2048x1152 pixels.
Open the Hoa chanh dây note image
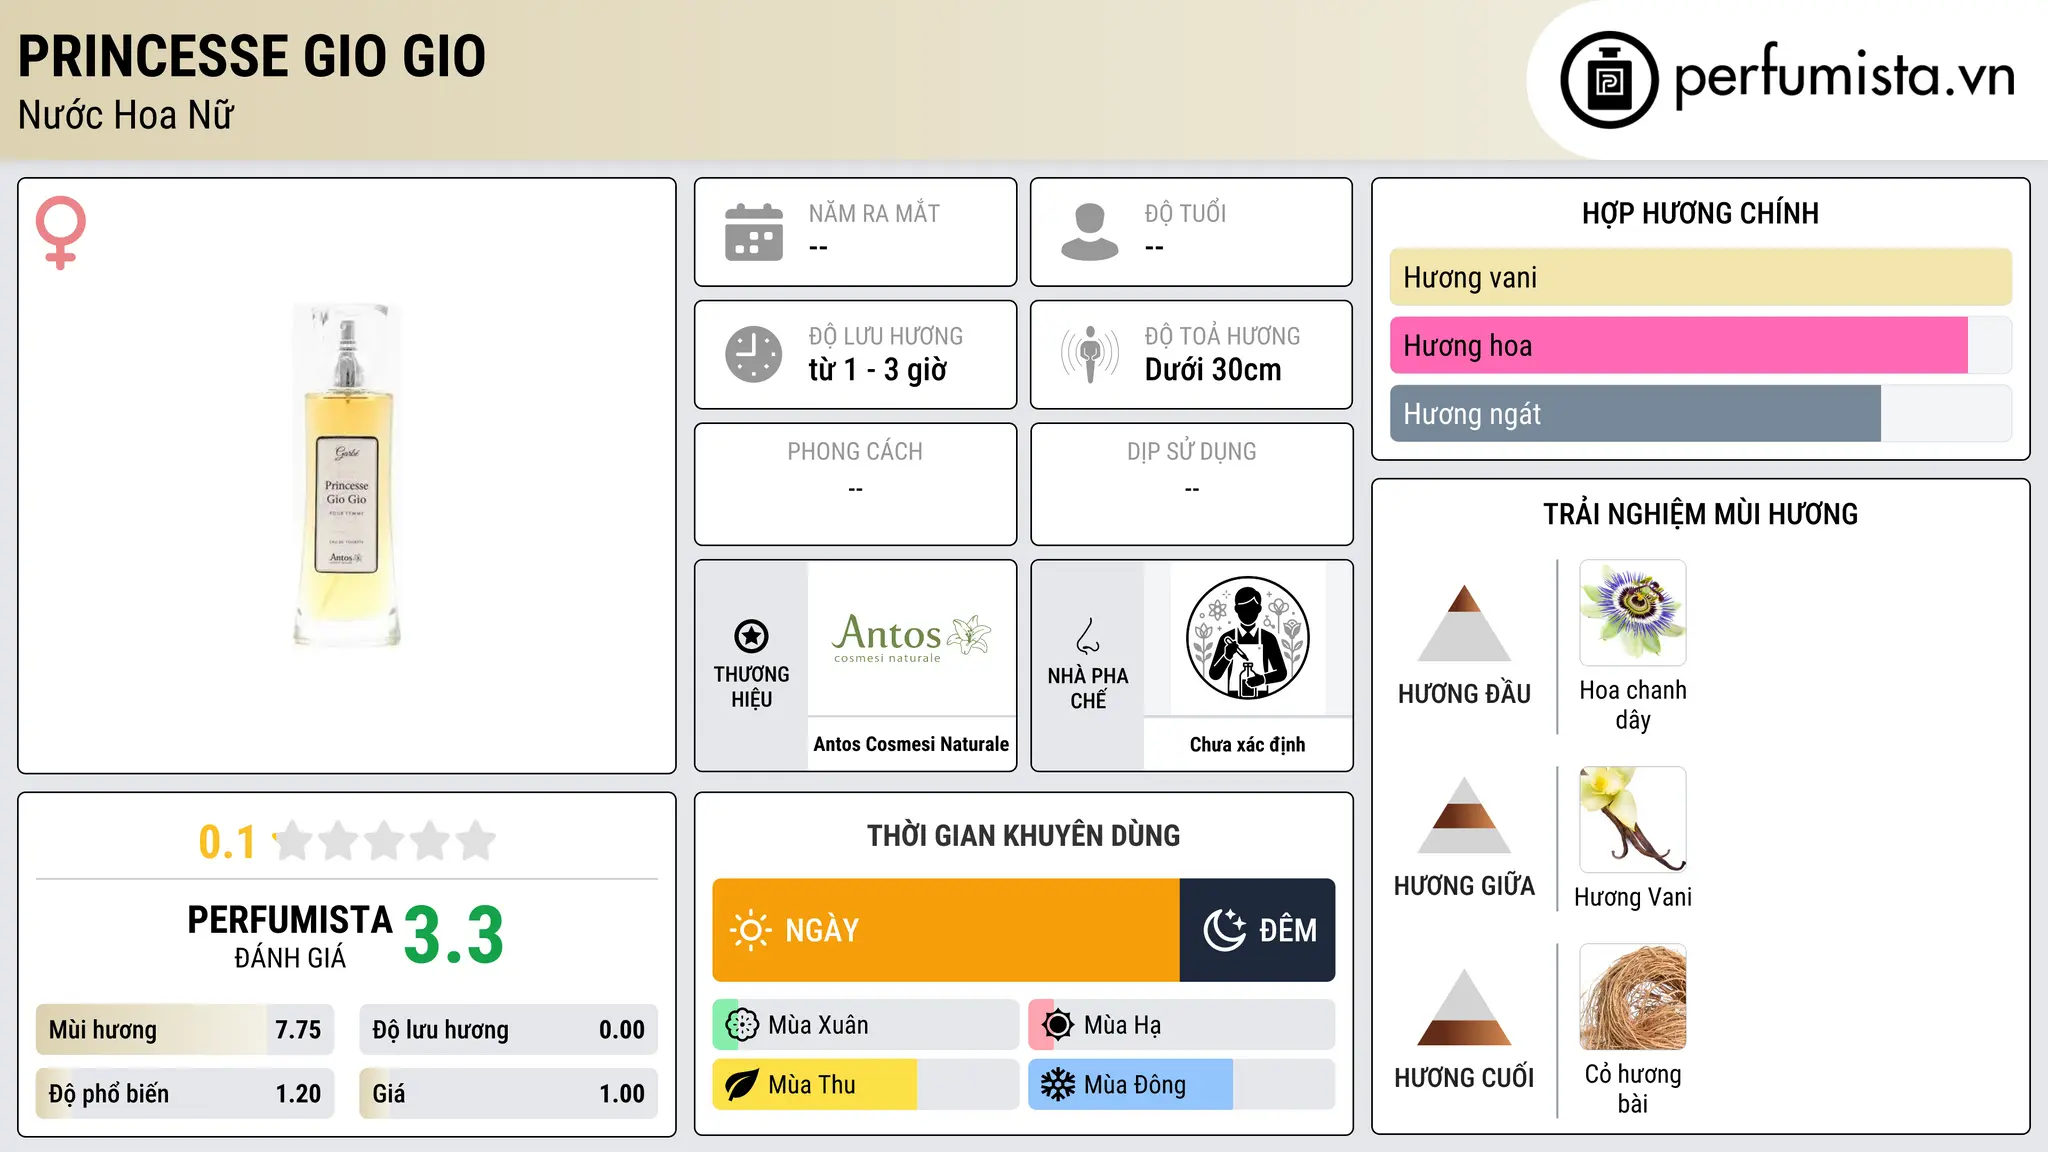1633,613
